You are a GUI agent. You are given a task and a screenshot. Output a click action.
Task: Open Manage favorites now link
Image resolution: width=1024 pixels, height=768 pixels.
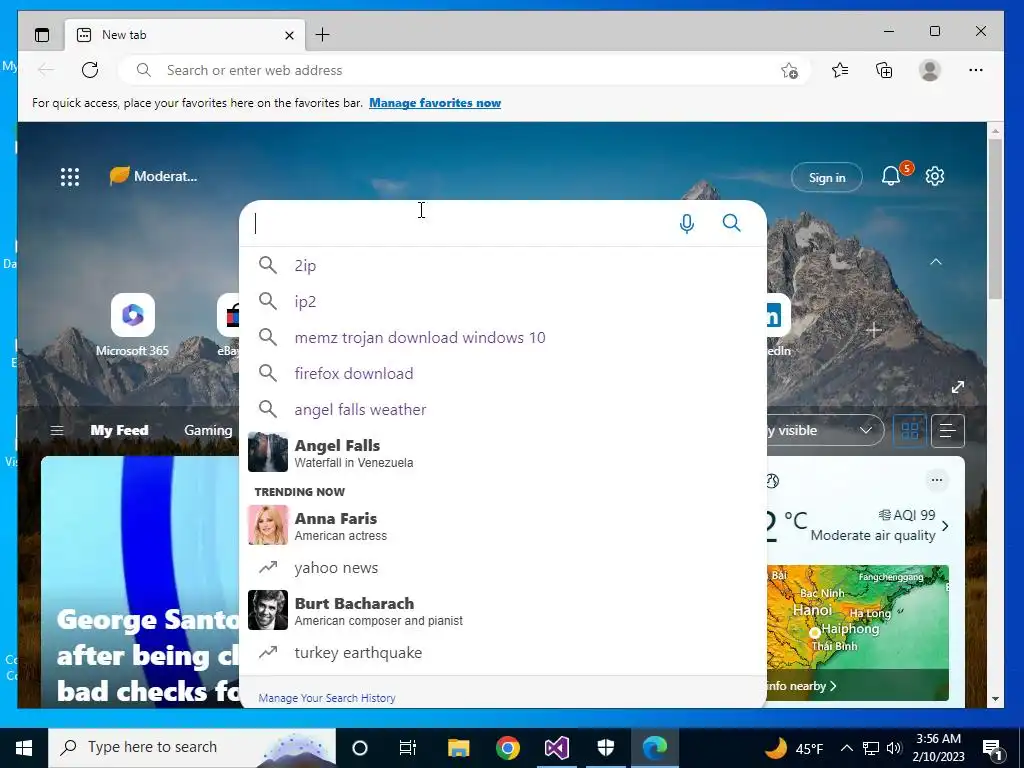pyautogui.click(x=435, y=103)
